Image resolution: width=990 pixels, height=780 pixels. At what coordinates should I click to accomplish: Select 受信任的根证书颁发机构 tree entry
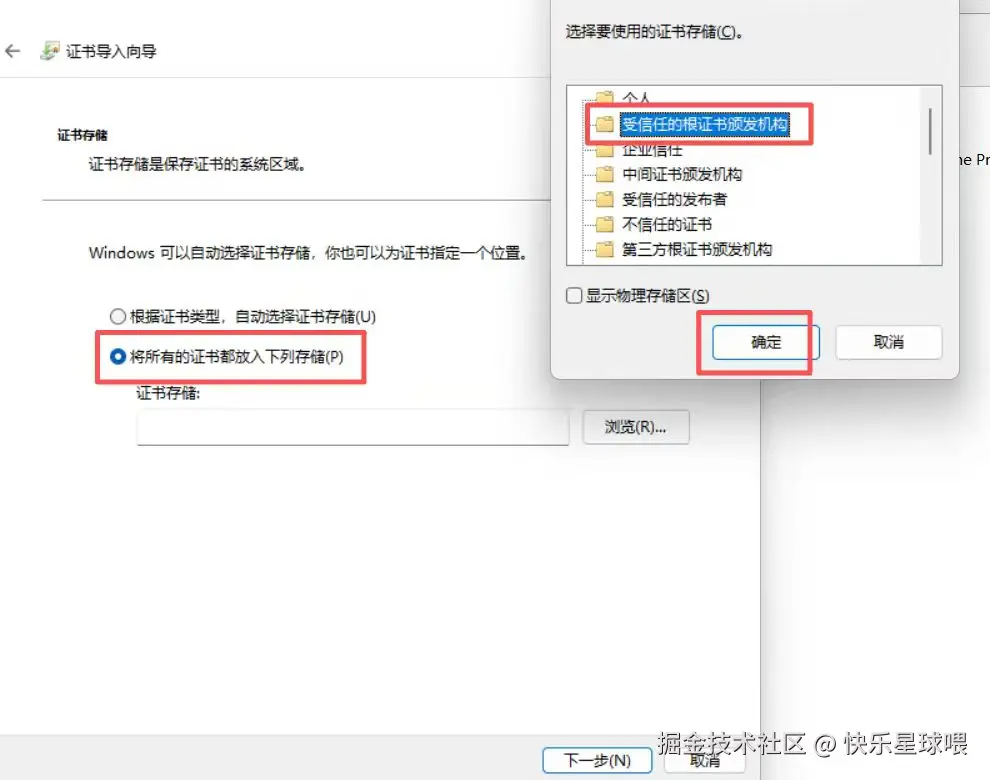click(x=705, y=124)
